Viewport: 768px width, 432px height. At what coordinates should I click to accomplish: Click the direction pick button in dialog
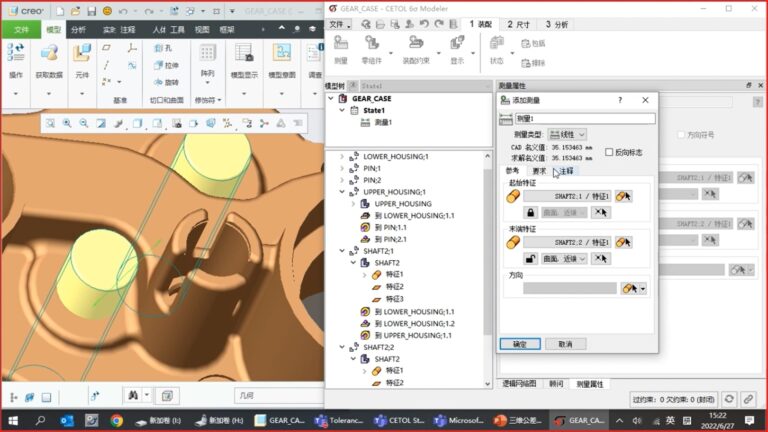[x=629, y=288]
